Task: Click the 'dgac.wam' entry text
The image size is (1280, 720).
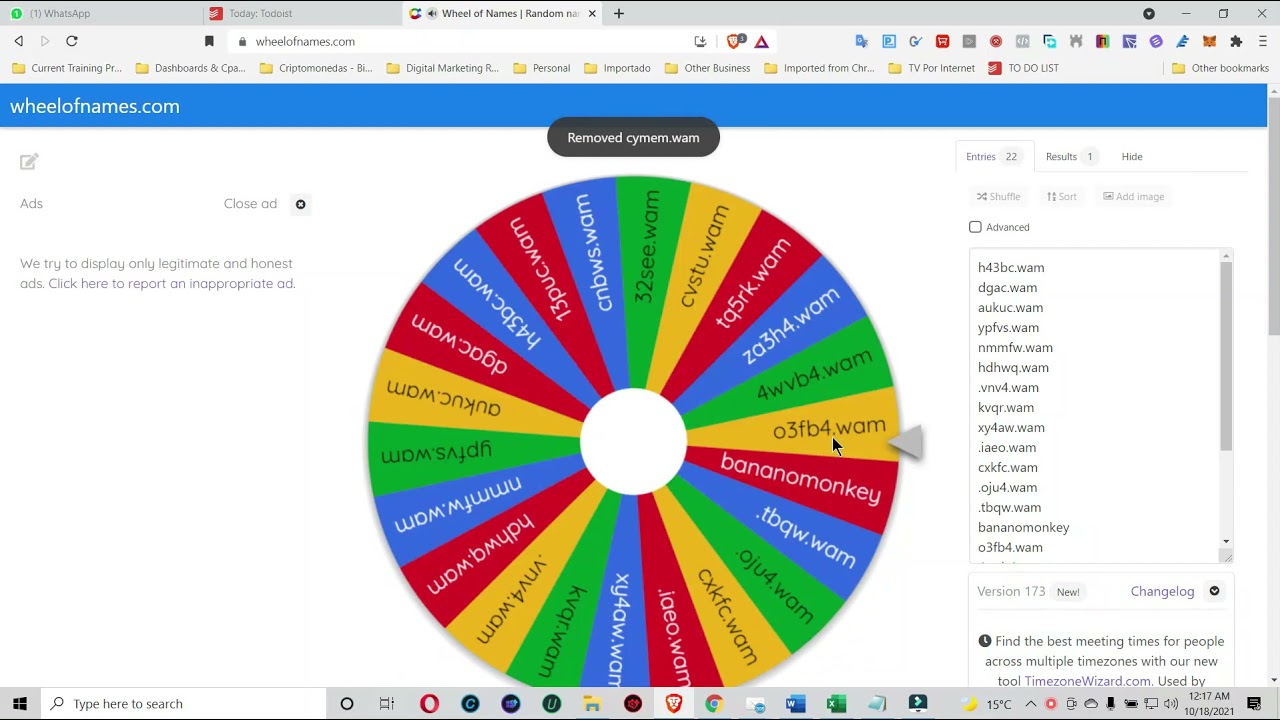Action: (x=1007, y=288)
